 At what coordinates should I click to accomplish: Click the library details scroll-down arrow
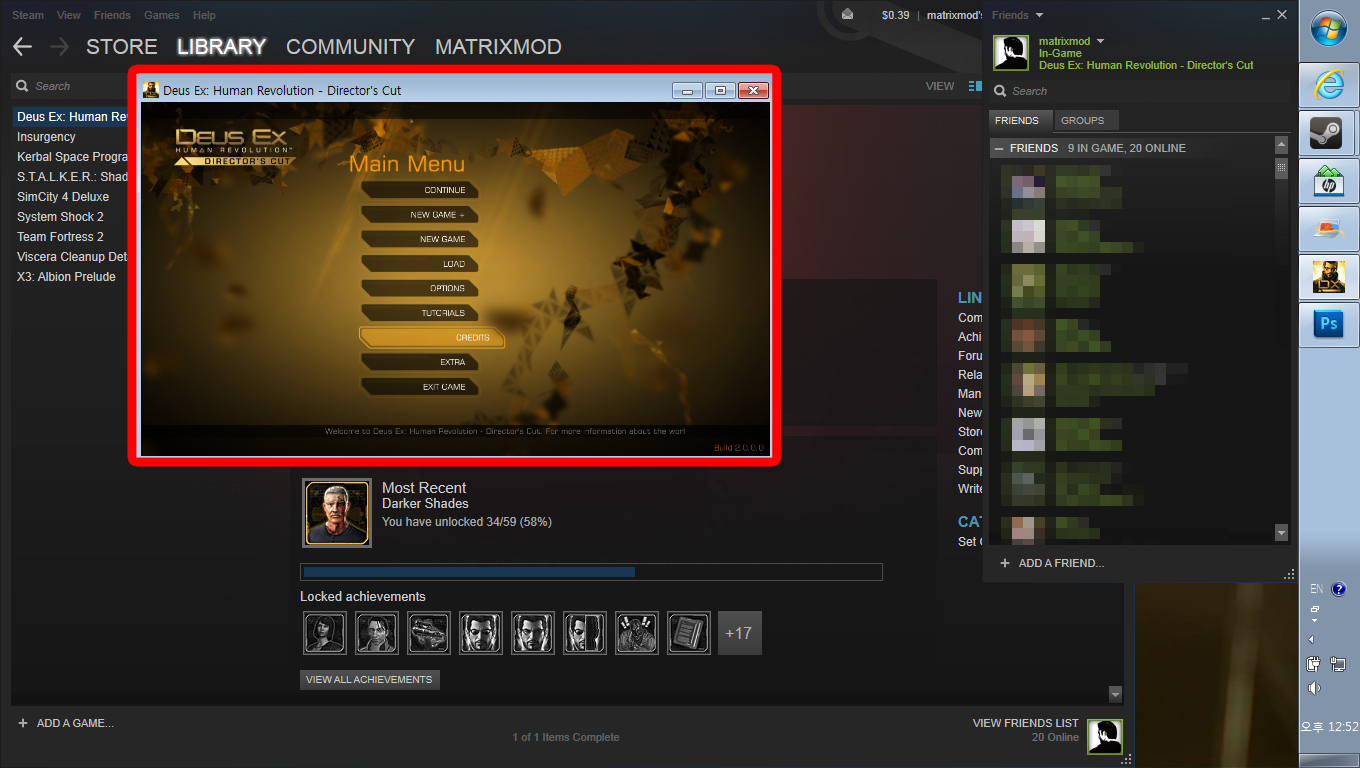click(x=1116, y=694)
